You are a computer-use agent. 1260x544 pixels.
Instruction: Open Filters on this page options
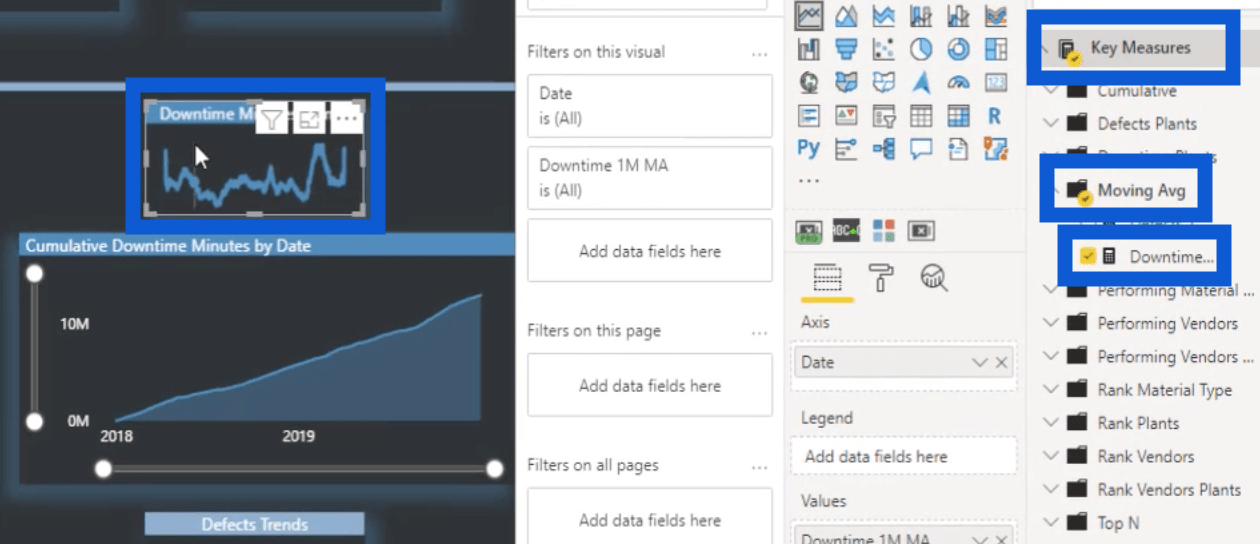pos(760,332)
